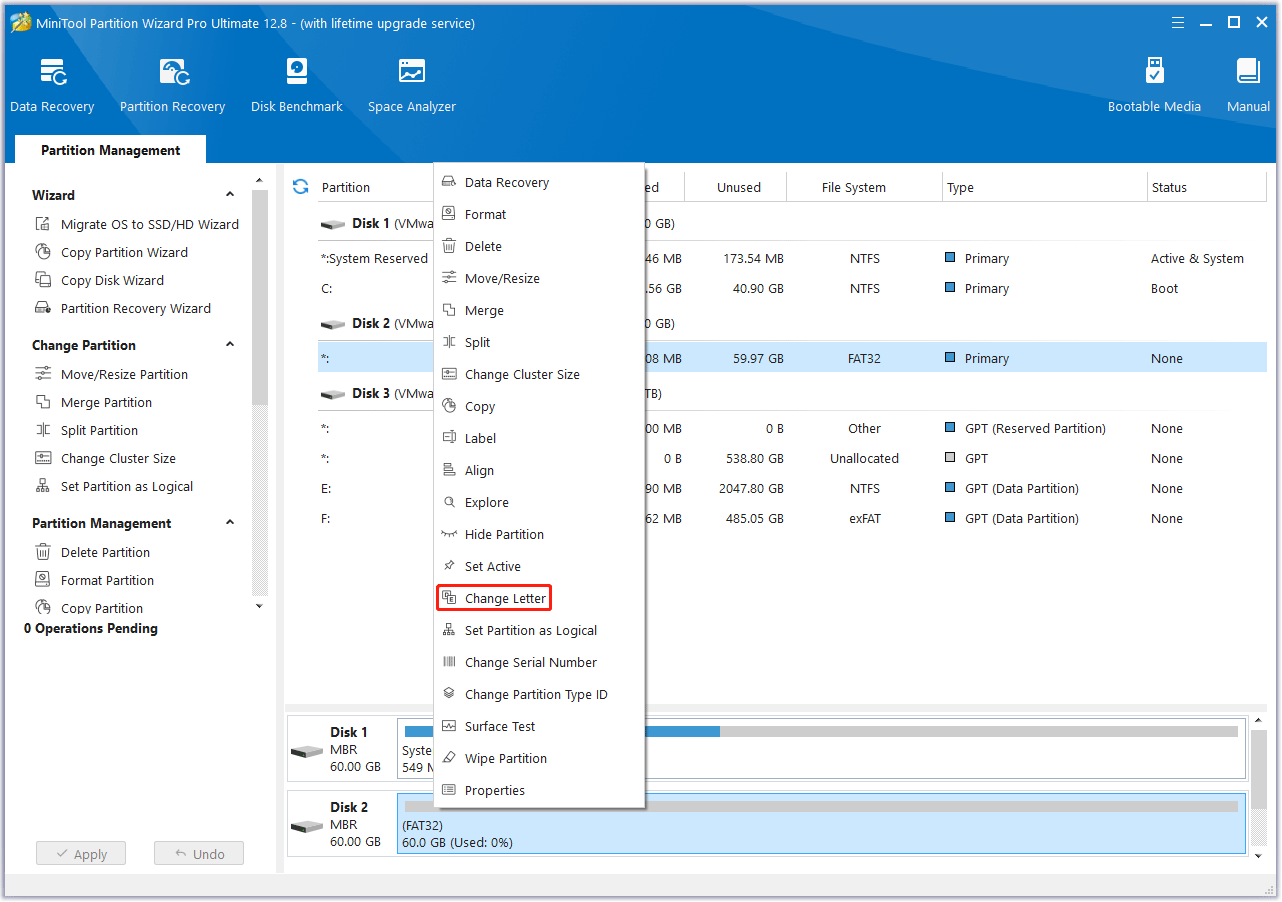The width and height of the screenshot is (1282, 902).
Task: Click the trash icon for Delete in the context menu
Action: pos(449,246)
